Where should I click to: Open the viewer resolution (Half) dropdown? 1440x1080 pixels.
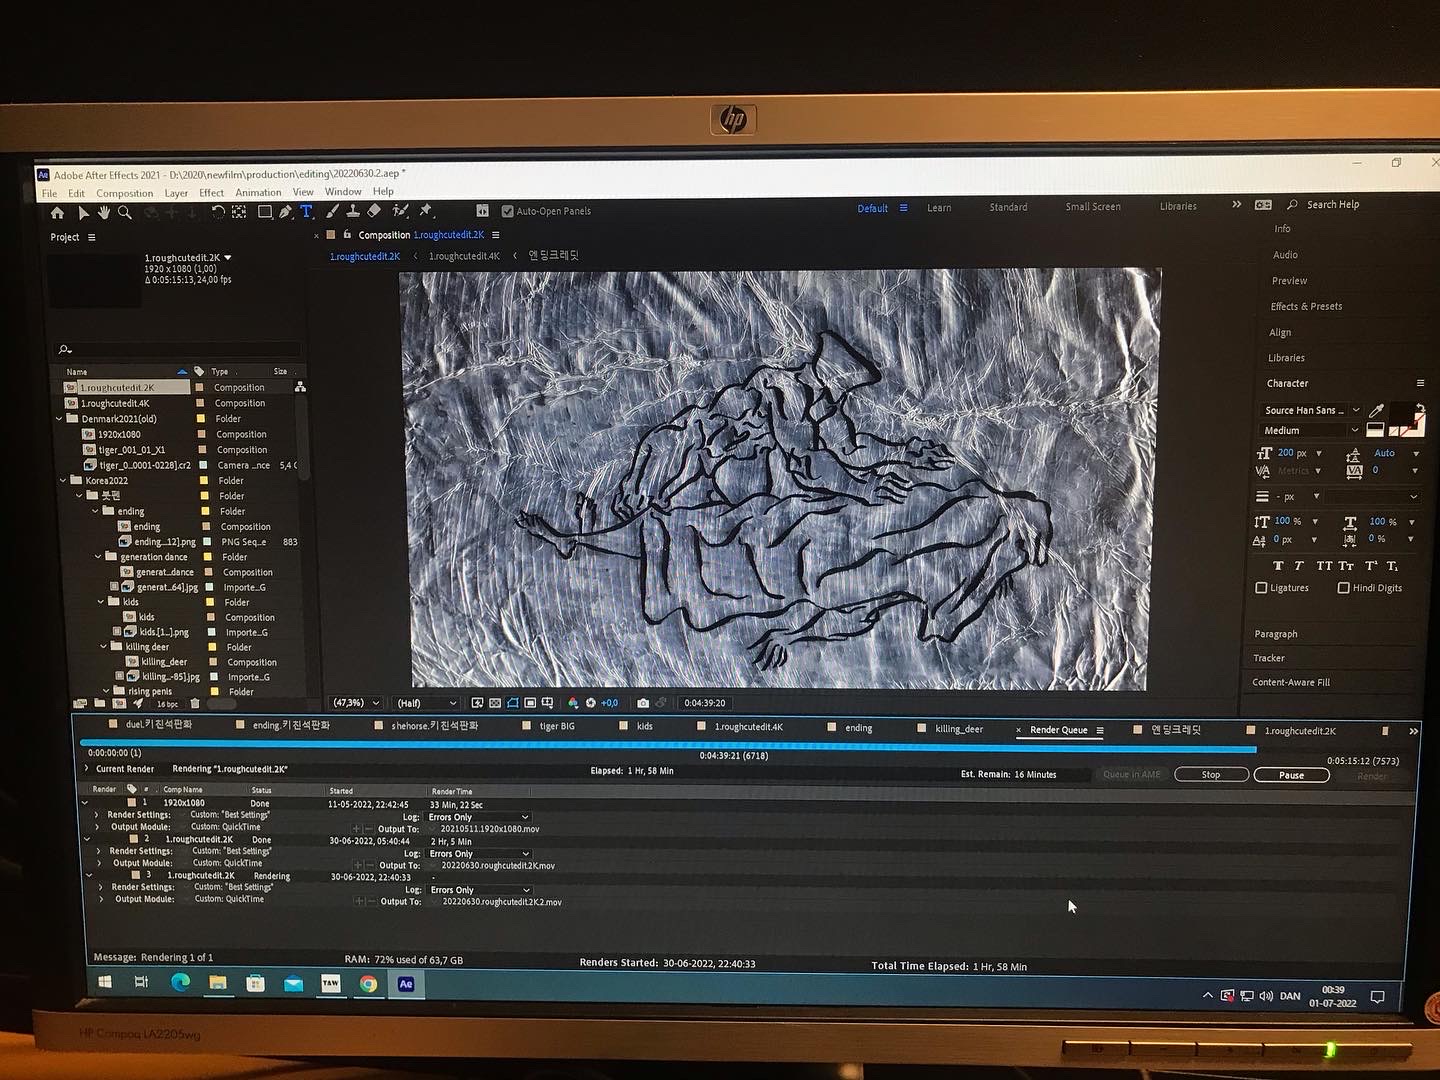click(427, 703)
